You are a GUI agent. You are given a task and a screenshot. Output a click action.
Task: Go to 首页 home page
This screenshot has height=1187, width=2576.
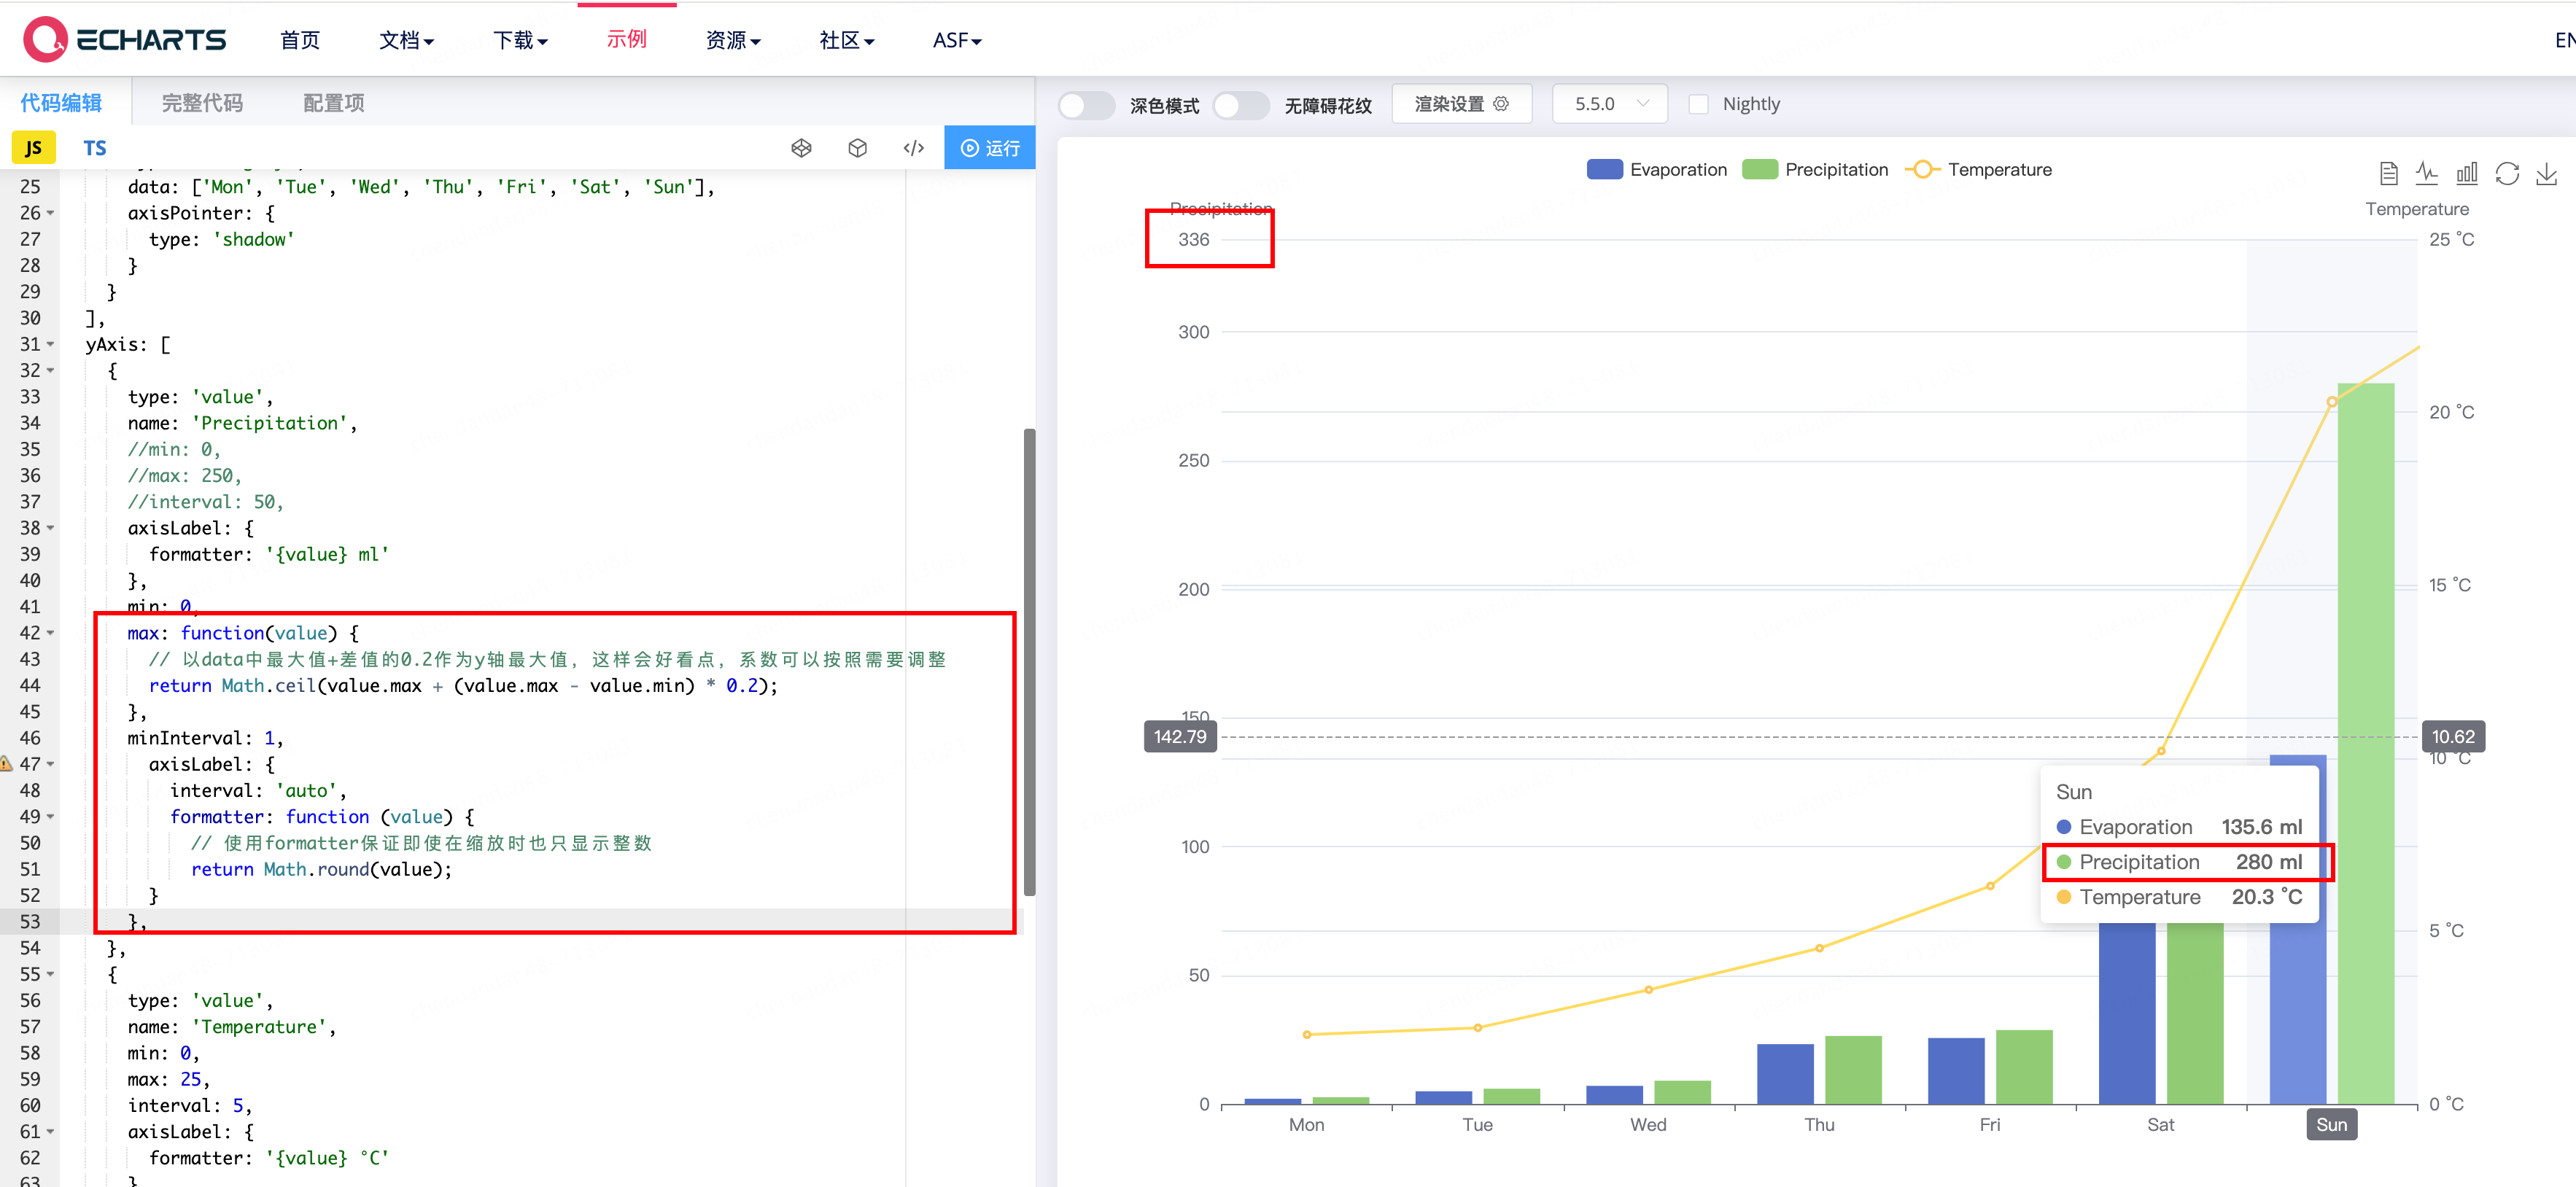click(x=300, y=40)
